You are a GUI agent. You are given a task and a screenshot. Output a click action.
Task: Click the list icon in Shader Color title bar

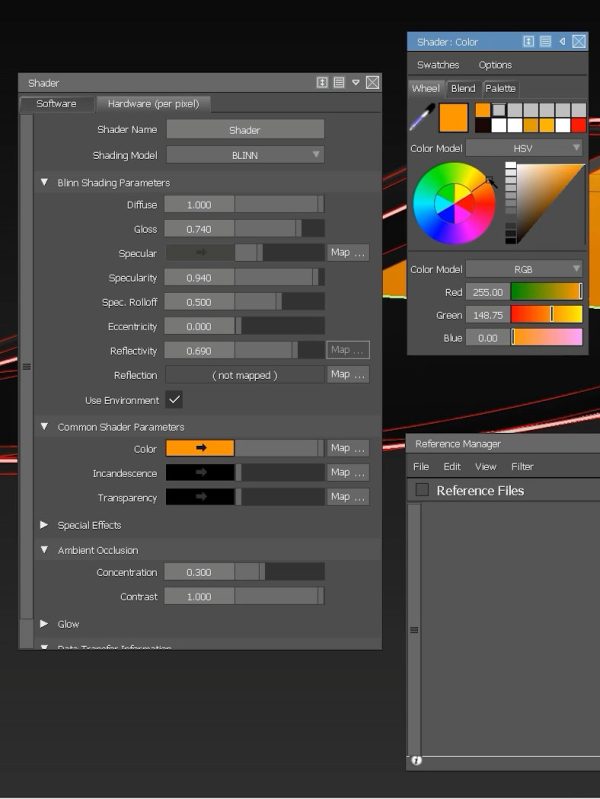tap(545, 42)
